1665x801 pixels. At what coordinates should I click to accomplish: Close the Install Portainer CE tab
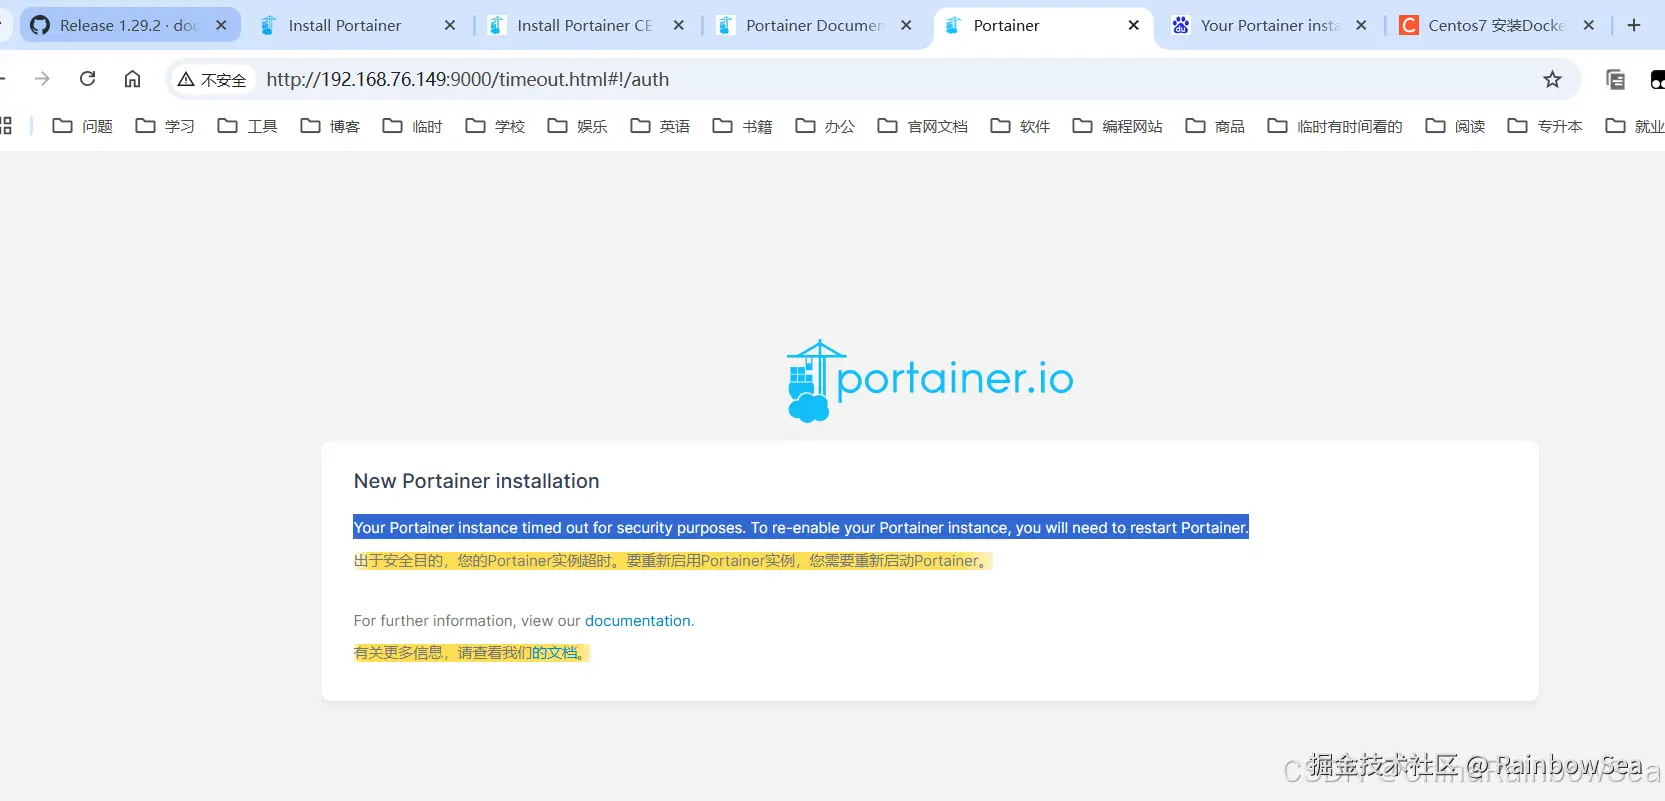point(679,25)
